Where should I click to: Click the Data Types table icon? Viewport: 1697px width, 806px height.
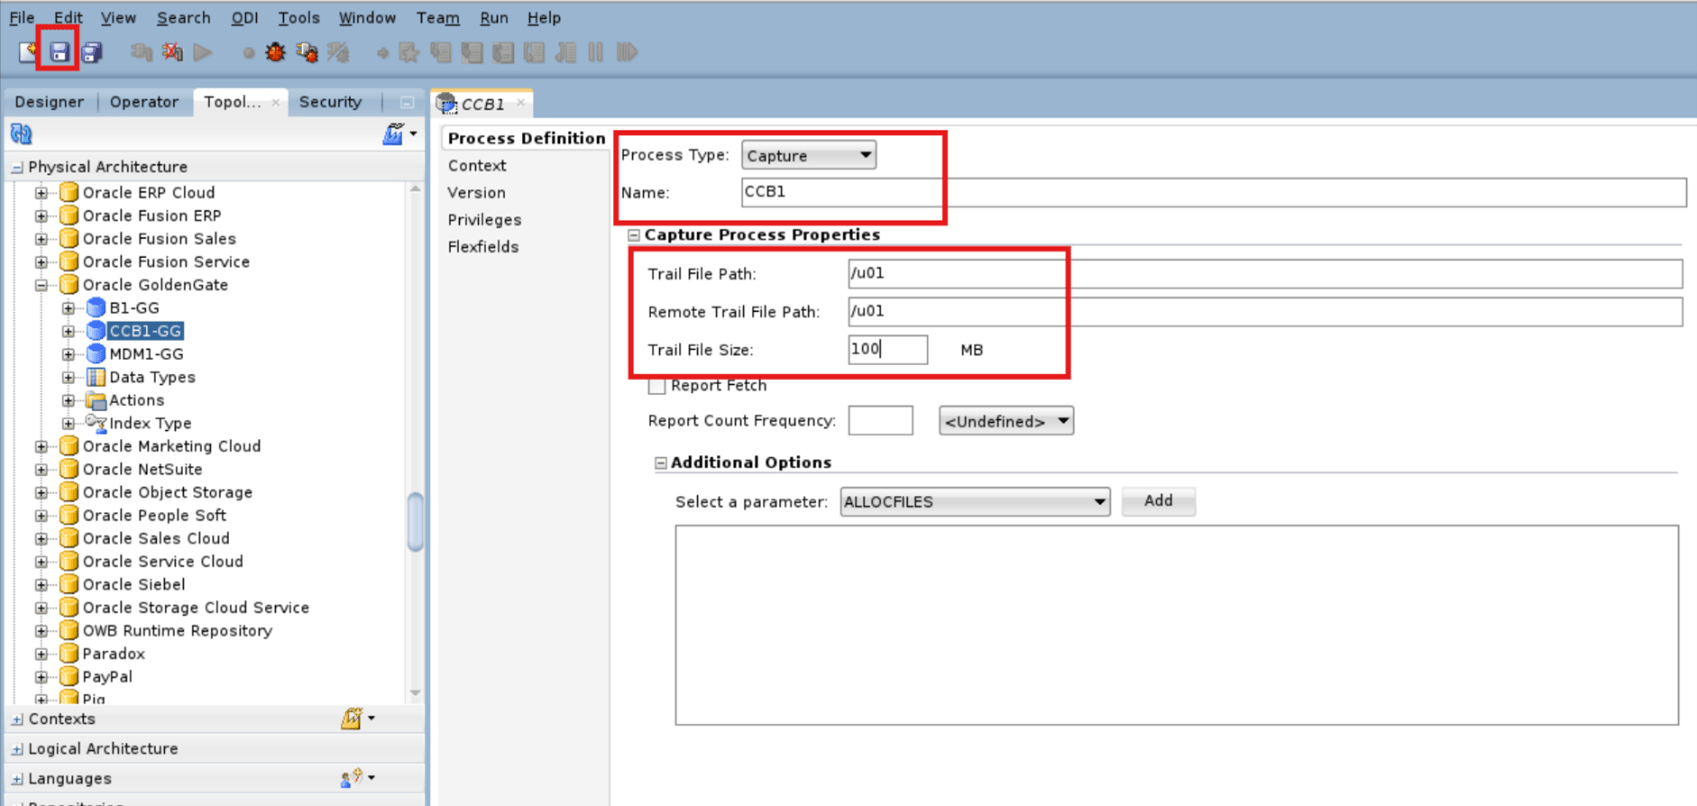point(96,377)
